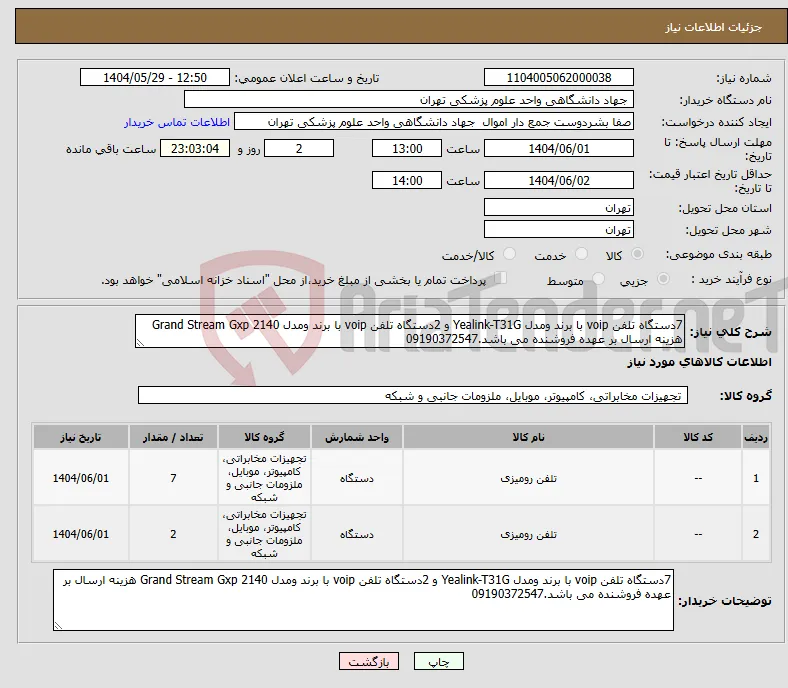The height and width of the screenshot is (688, 788).
Task: Click the buyer organization name field
Action: 409,100
